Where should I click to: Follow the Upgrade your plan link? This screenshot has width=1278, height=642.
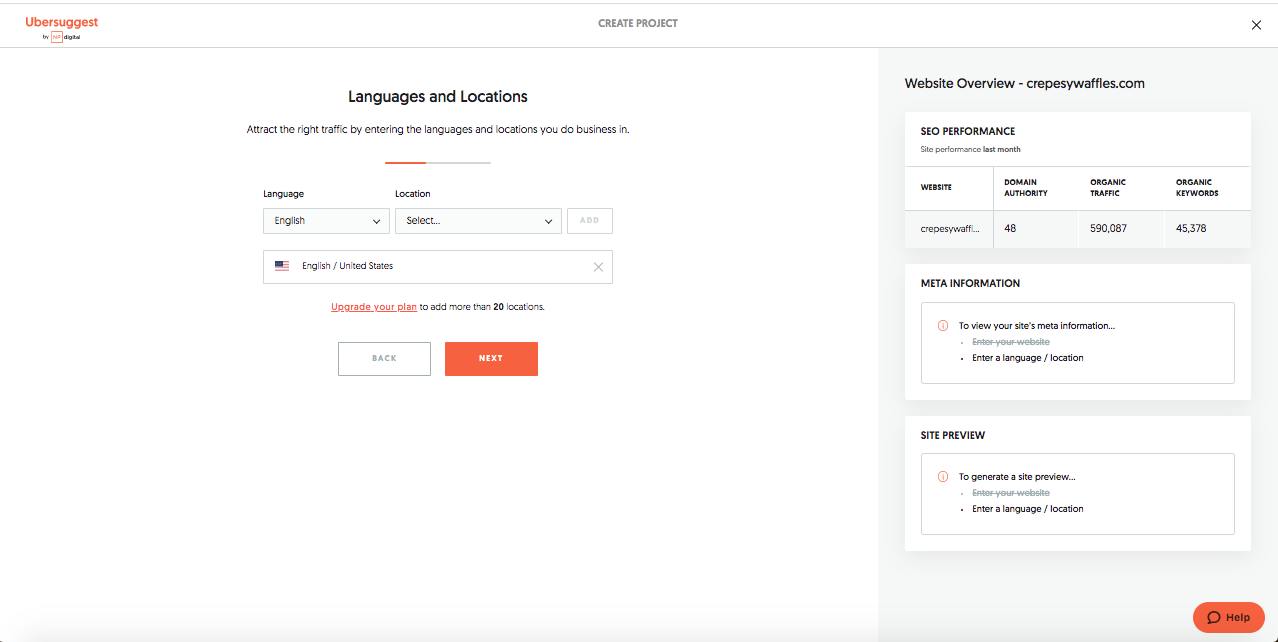coord(374,307)
